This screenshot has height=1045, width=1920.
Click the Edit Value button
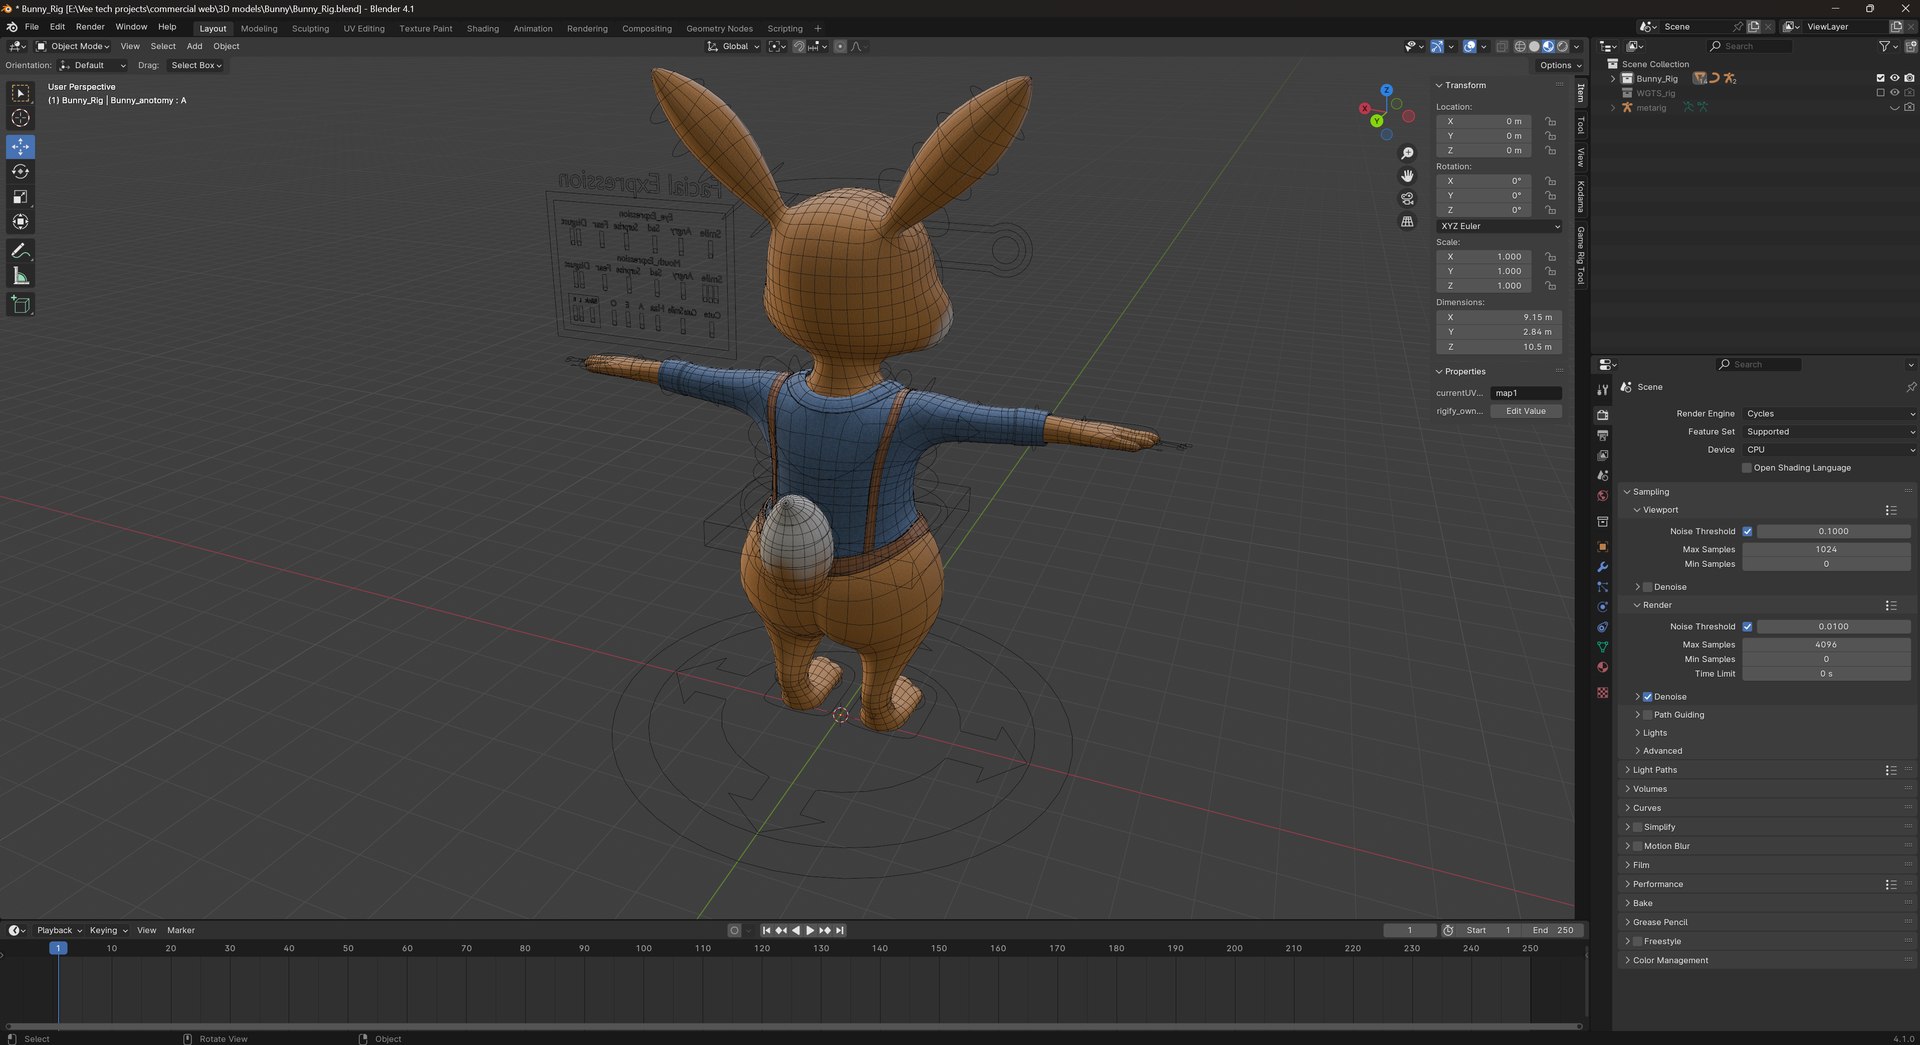tap(1526, 411)
